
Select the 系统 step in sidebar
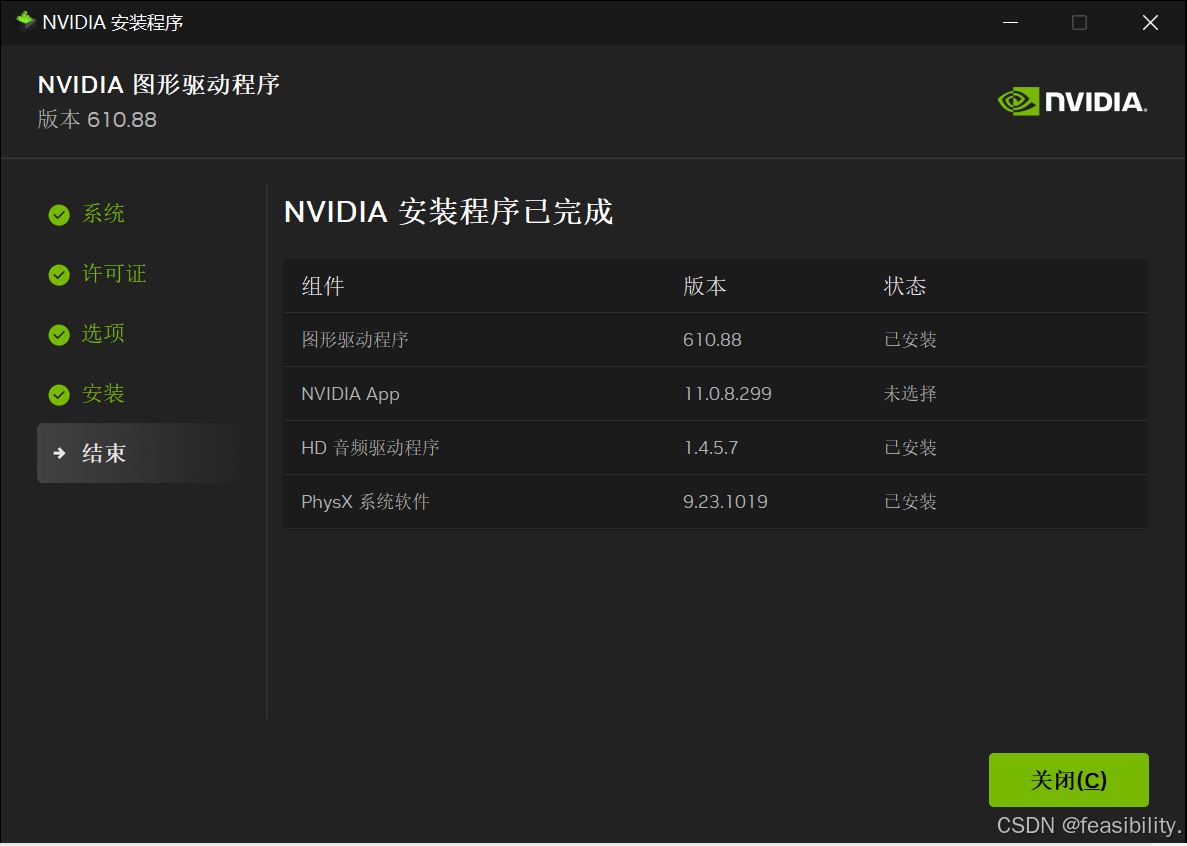point(103,213)
